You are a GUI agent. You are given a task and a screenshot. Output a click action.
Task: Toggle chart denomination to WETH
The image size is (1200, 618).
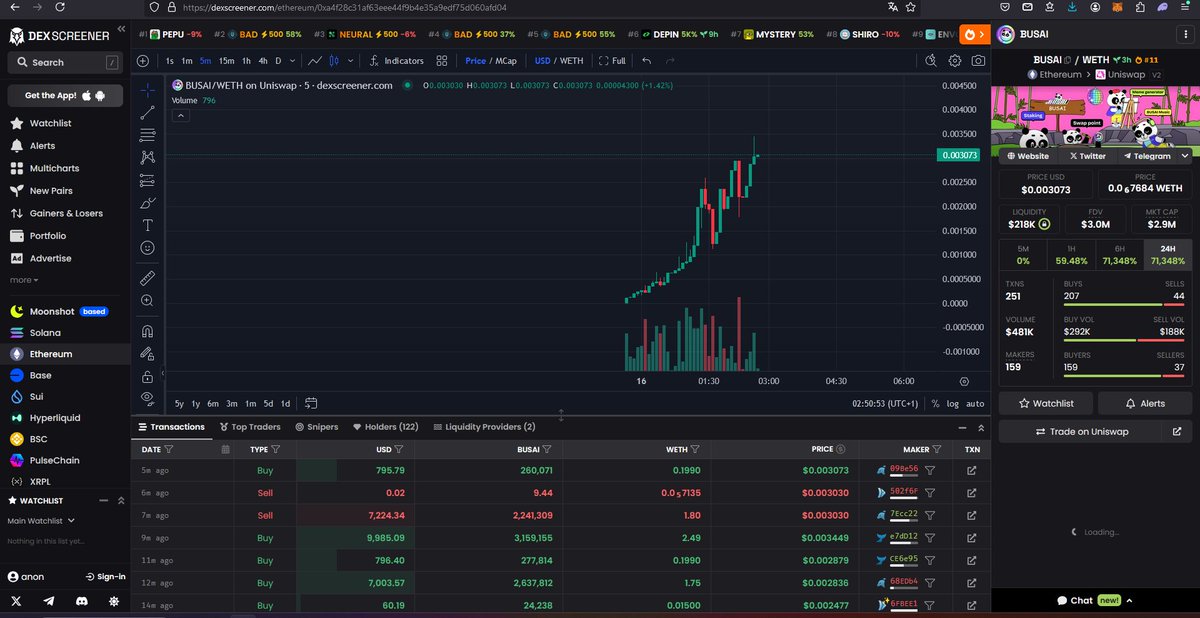[571, 61]
